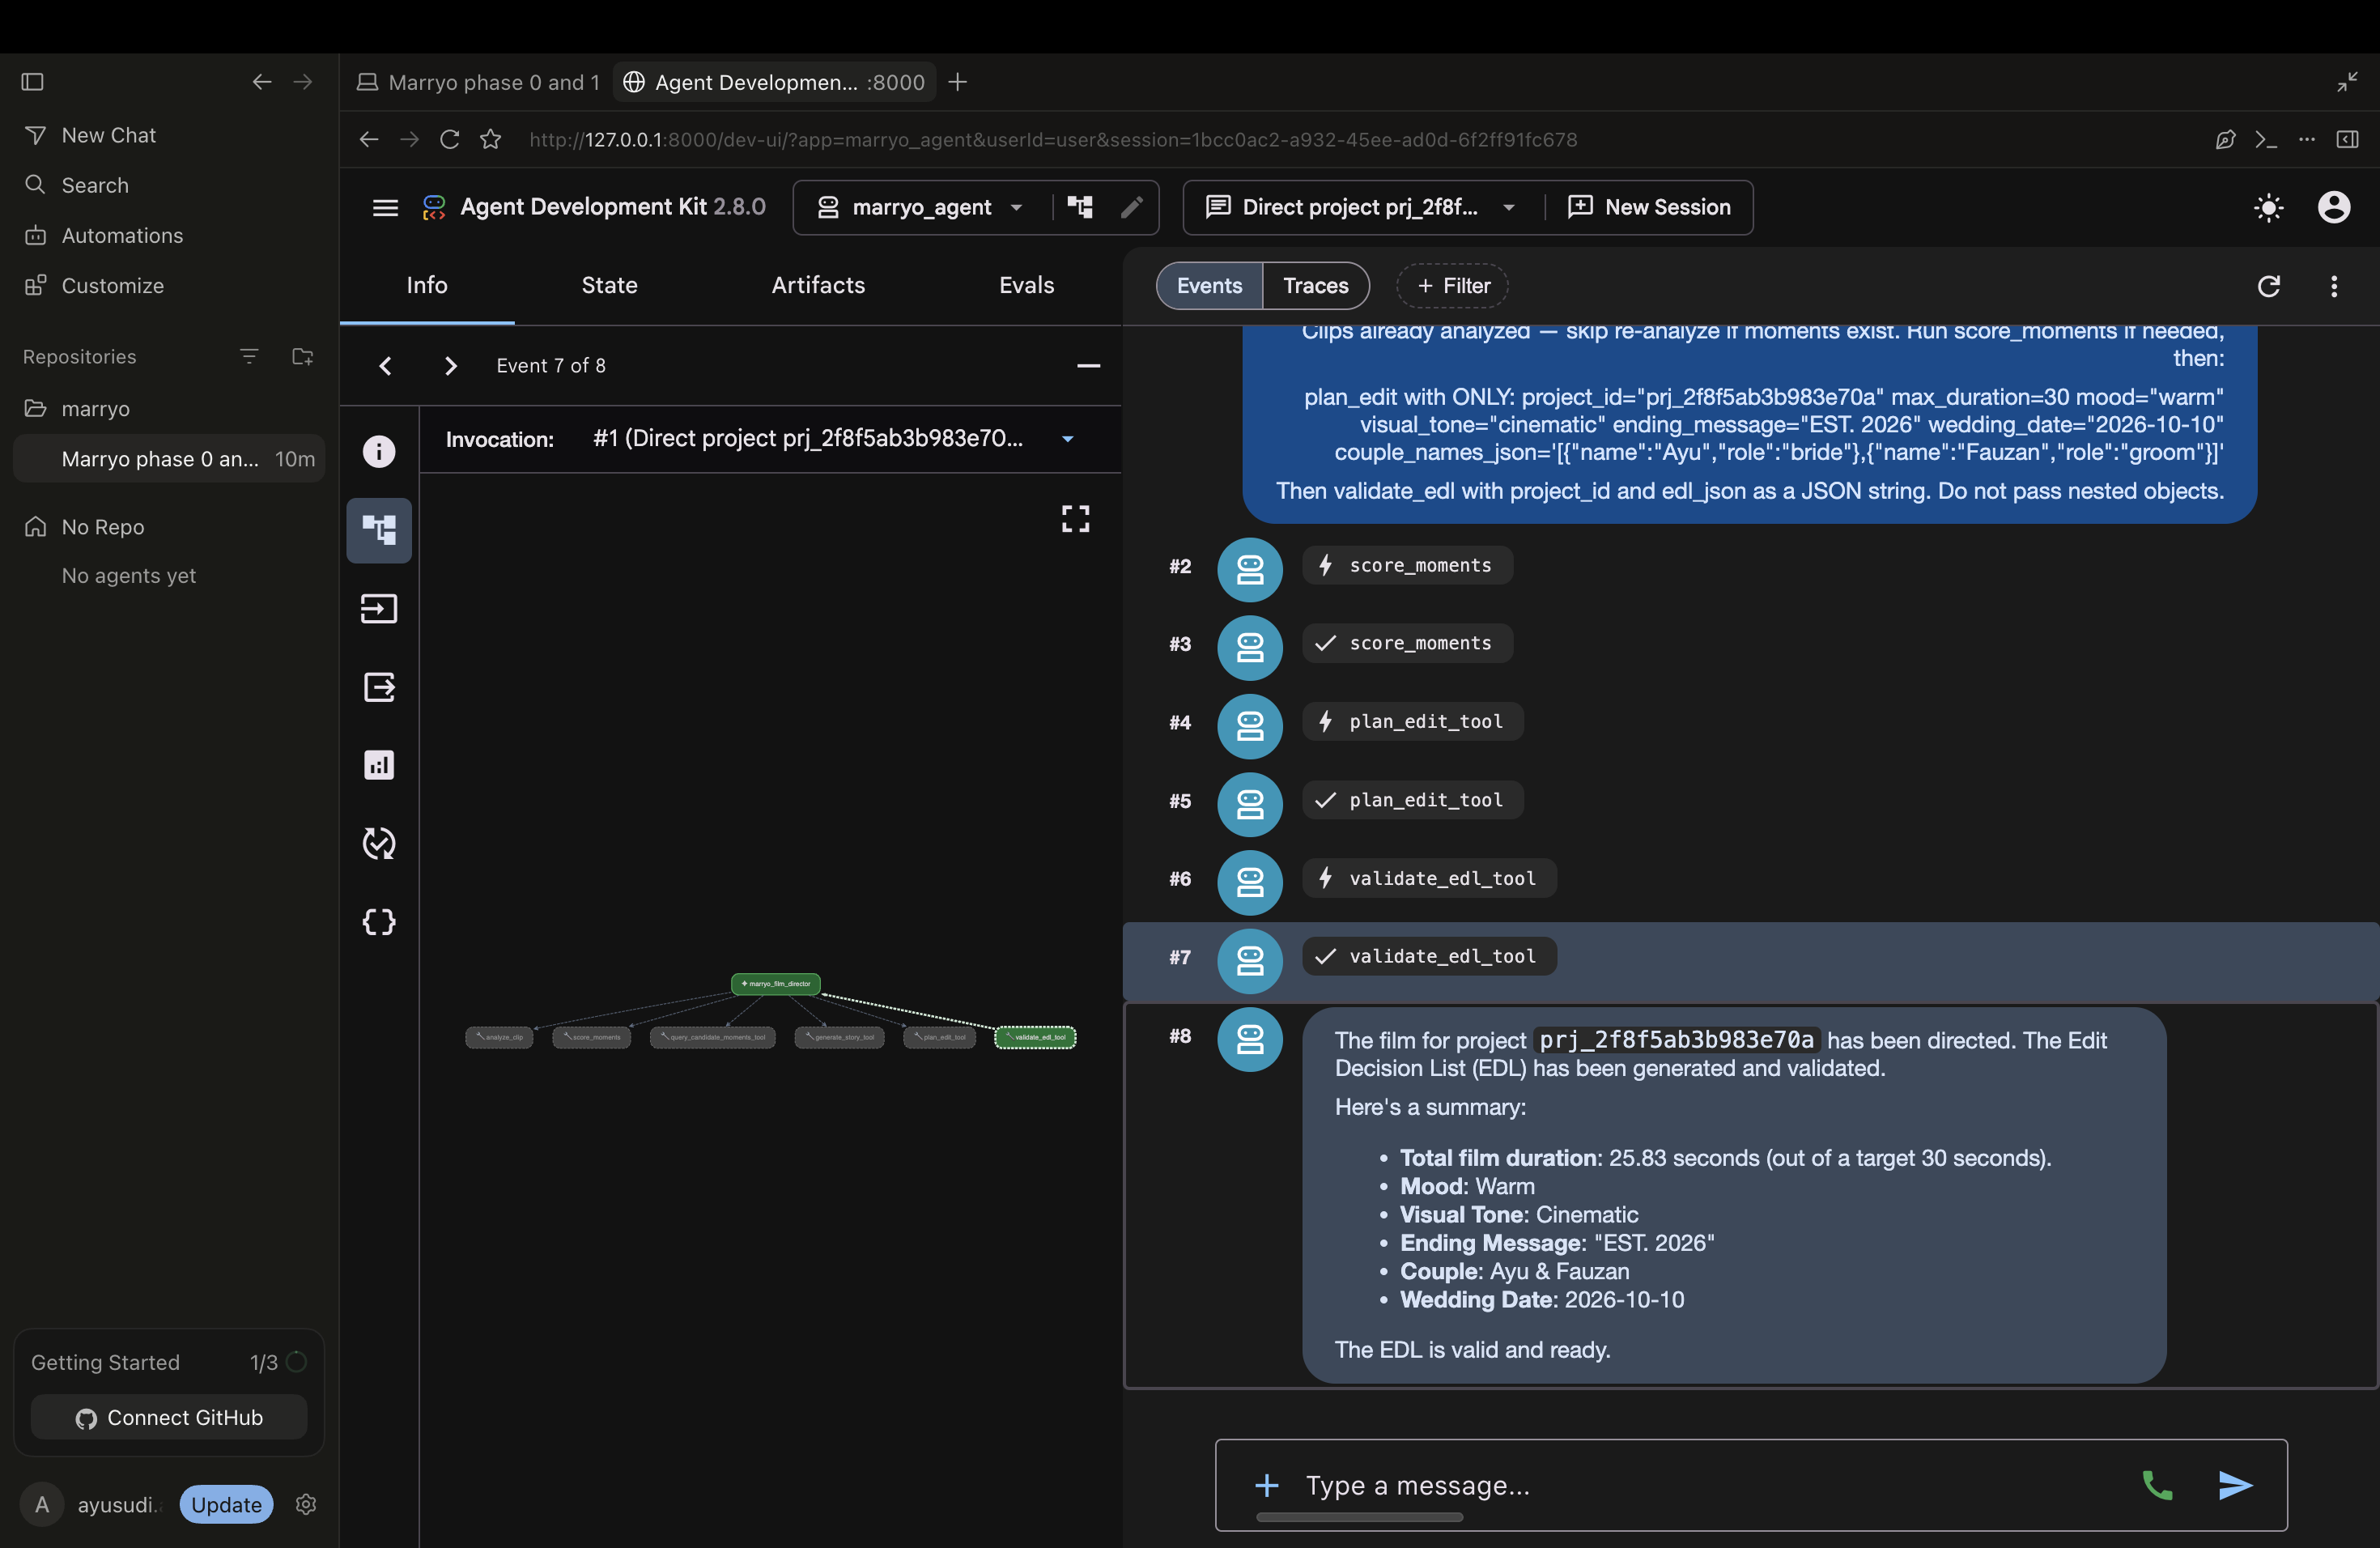Open user account avatar

click(2334, 207)
